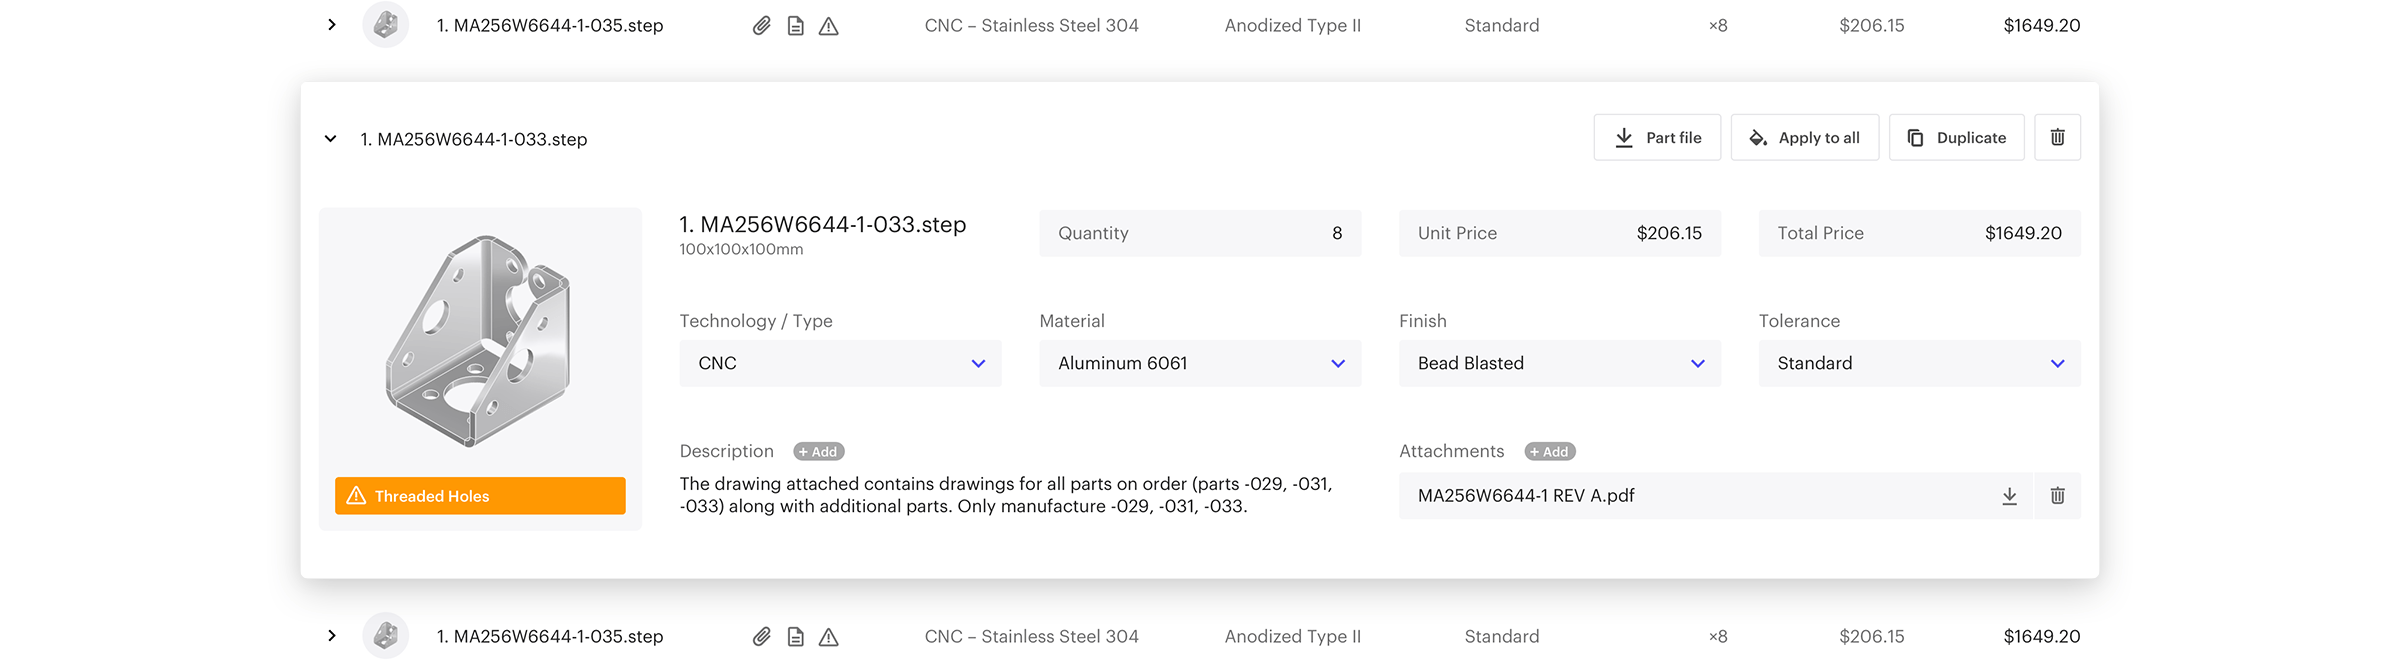This screenshot has height=660, width=2400.
Task: Click the paperclip attachment icon in top row
Action: [x=761, y=26]
